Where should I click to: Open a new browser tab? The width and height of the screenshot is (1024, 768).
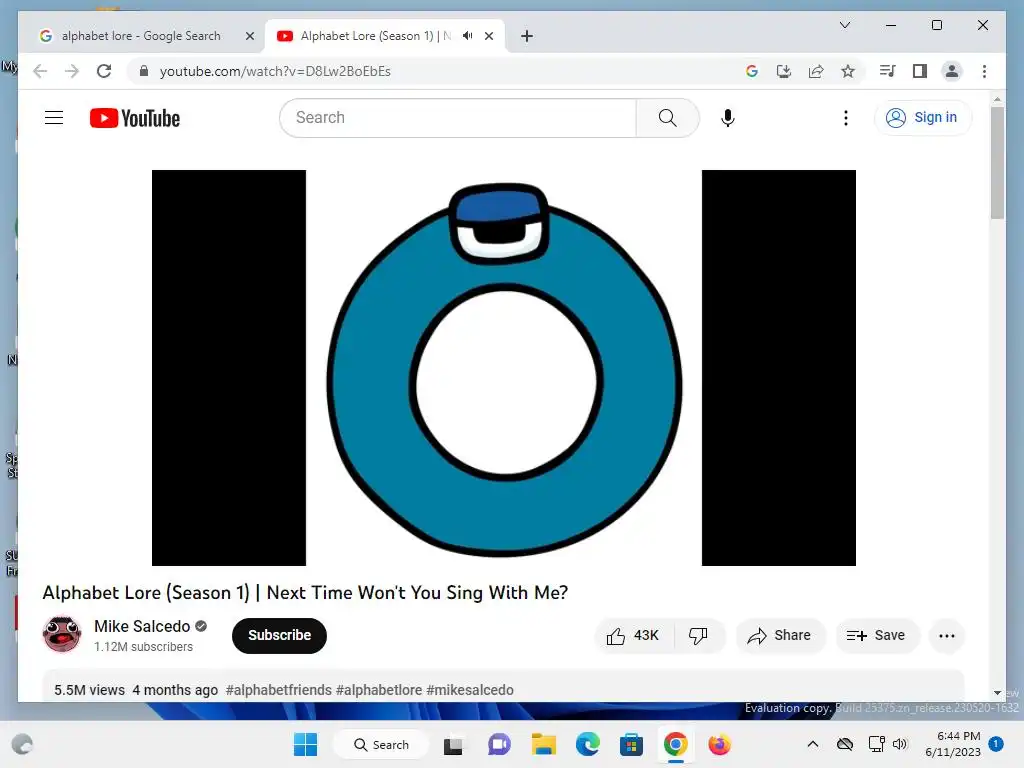click(526, 36)
